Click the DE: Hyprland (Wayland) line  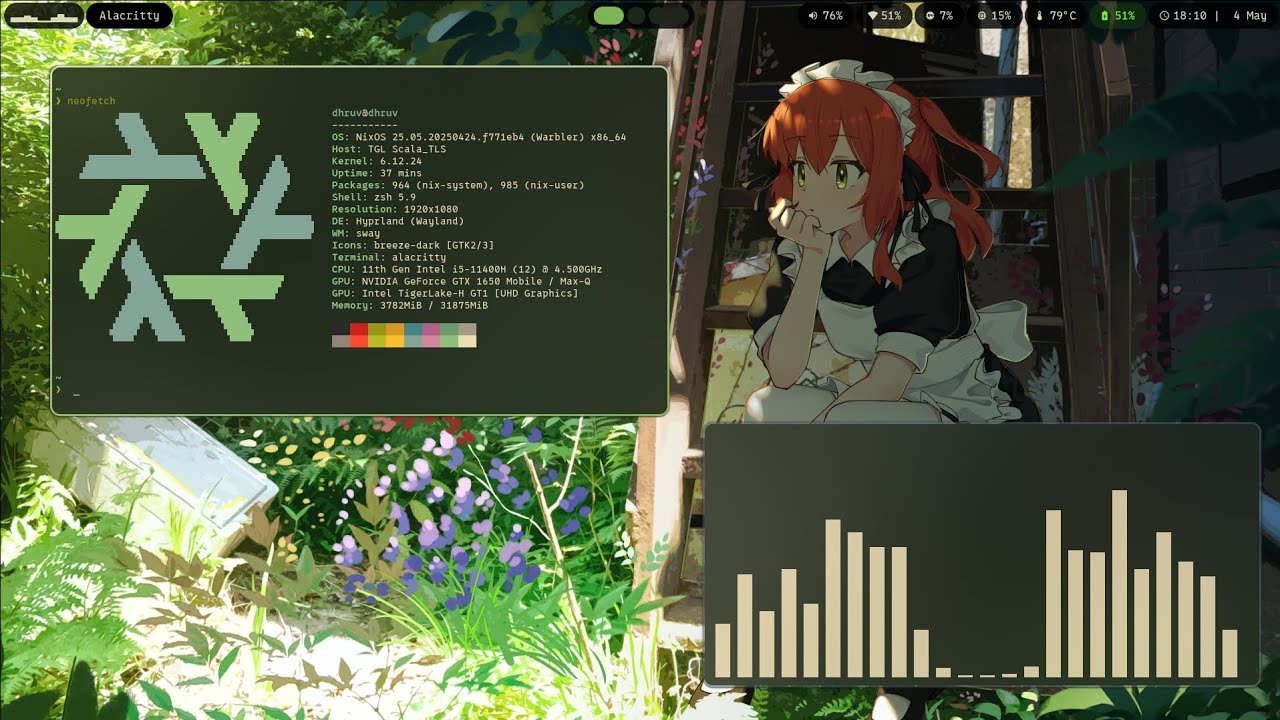398,221
